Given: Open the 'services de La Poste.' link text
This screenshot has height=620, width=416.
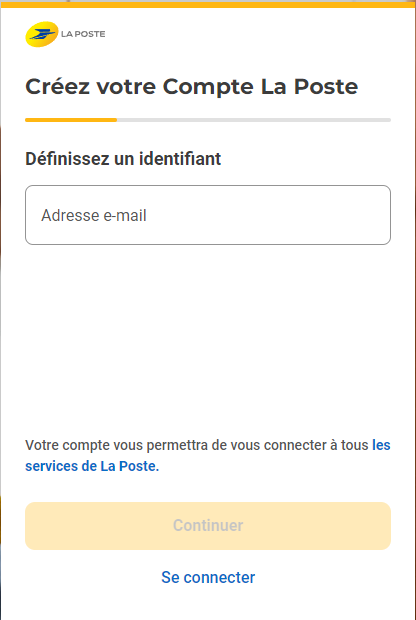Looking at the screenshot, I should pyautogui.click(x=92, y=466).
